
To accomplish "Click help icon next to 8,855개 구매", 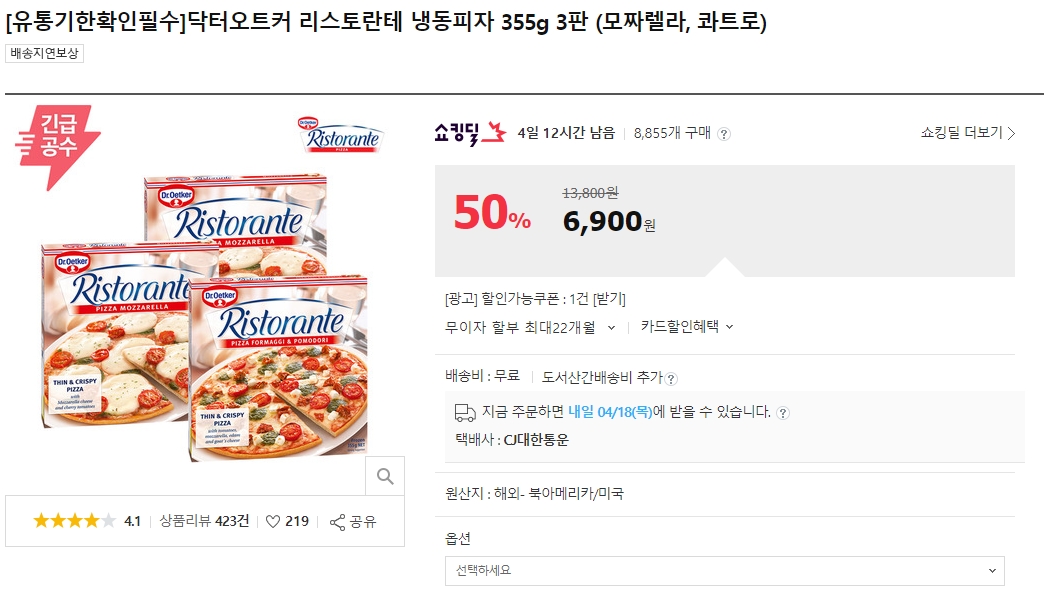I will [x=724, y=134].
